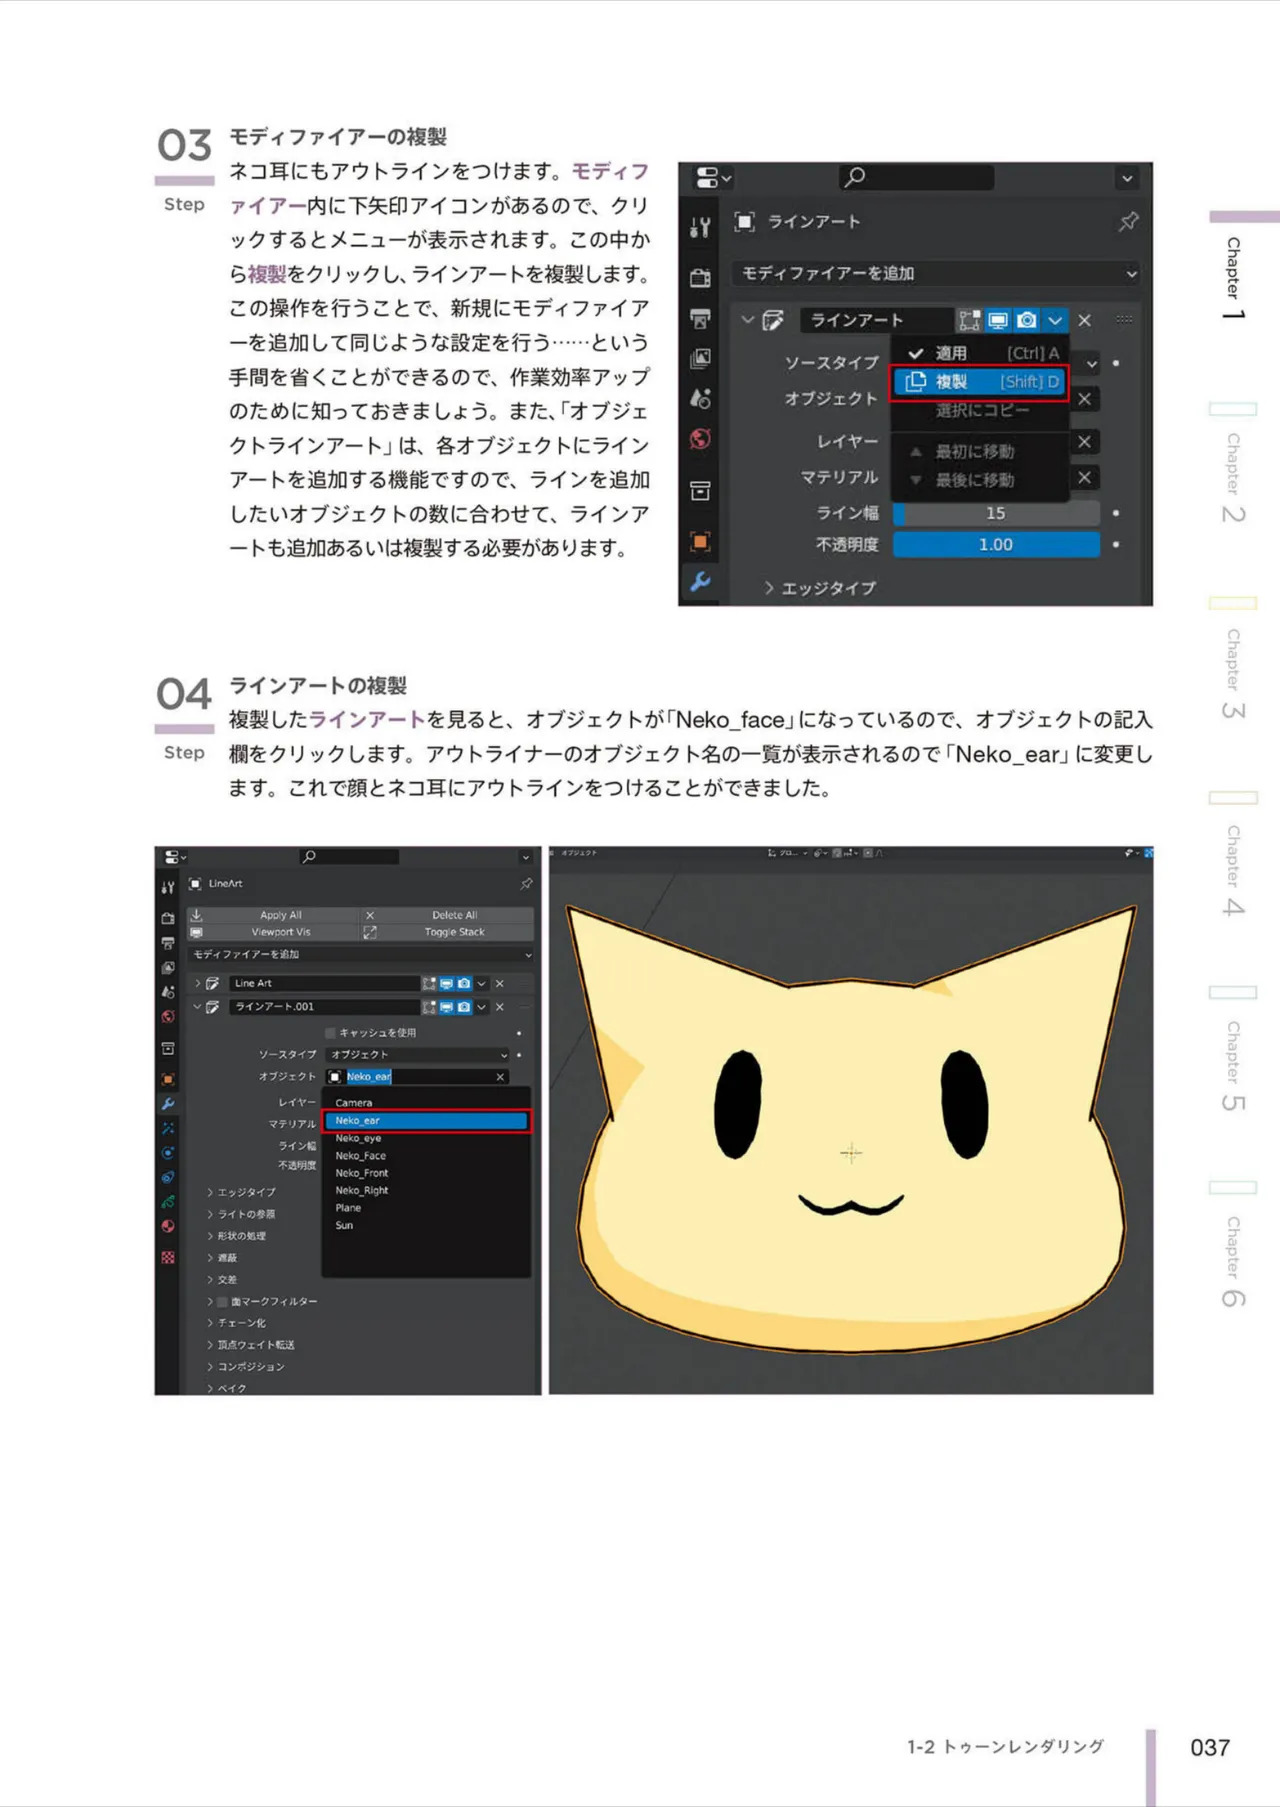
Task: Adjust the ライン幅 slider showing 15
Action: pyautogui.click(x=996, y=513)
